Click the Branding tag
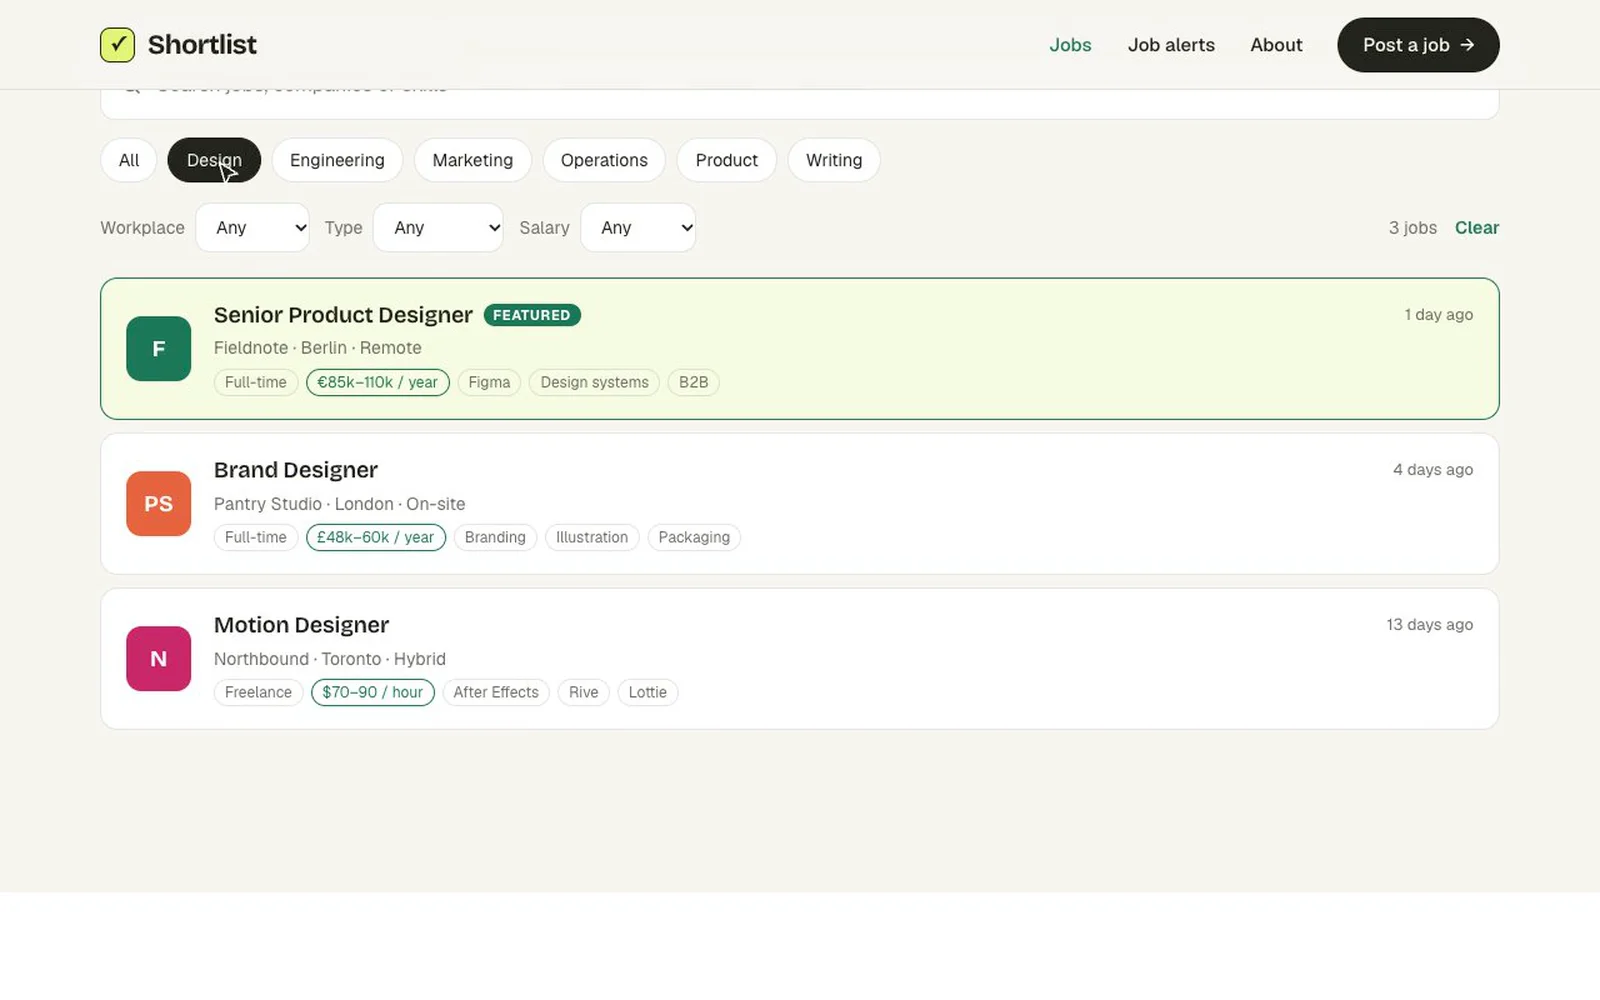Image resolution: width=1600 pixels, height=1000 pixels. [495, 537]
